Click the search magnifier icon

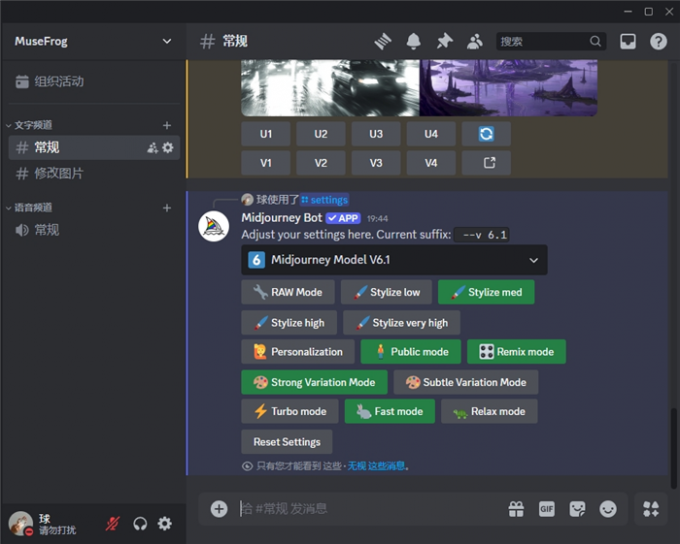pyautogui.click(x=595, y=41)
